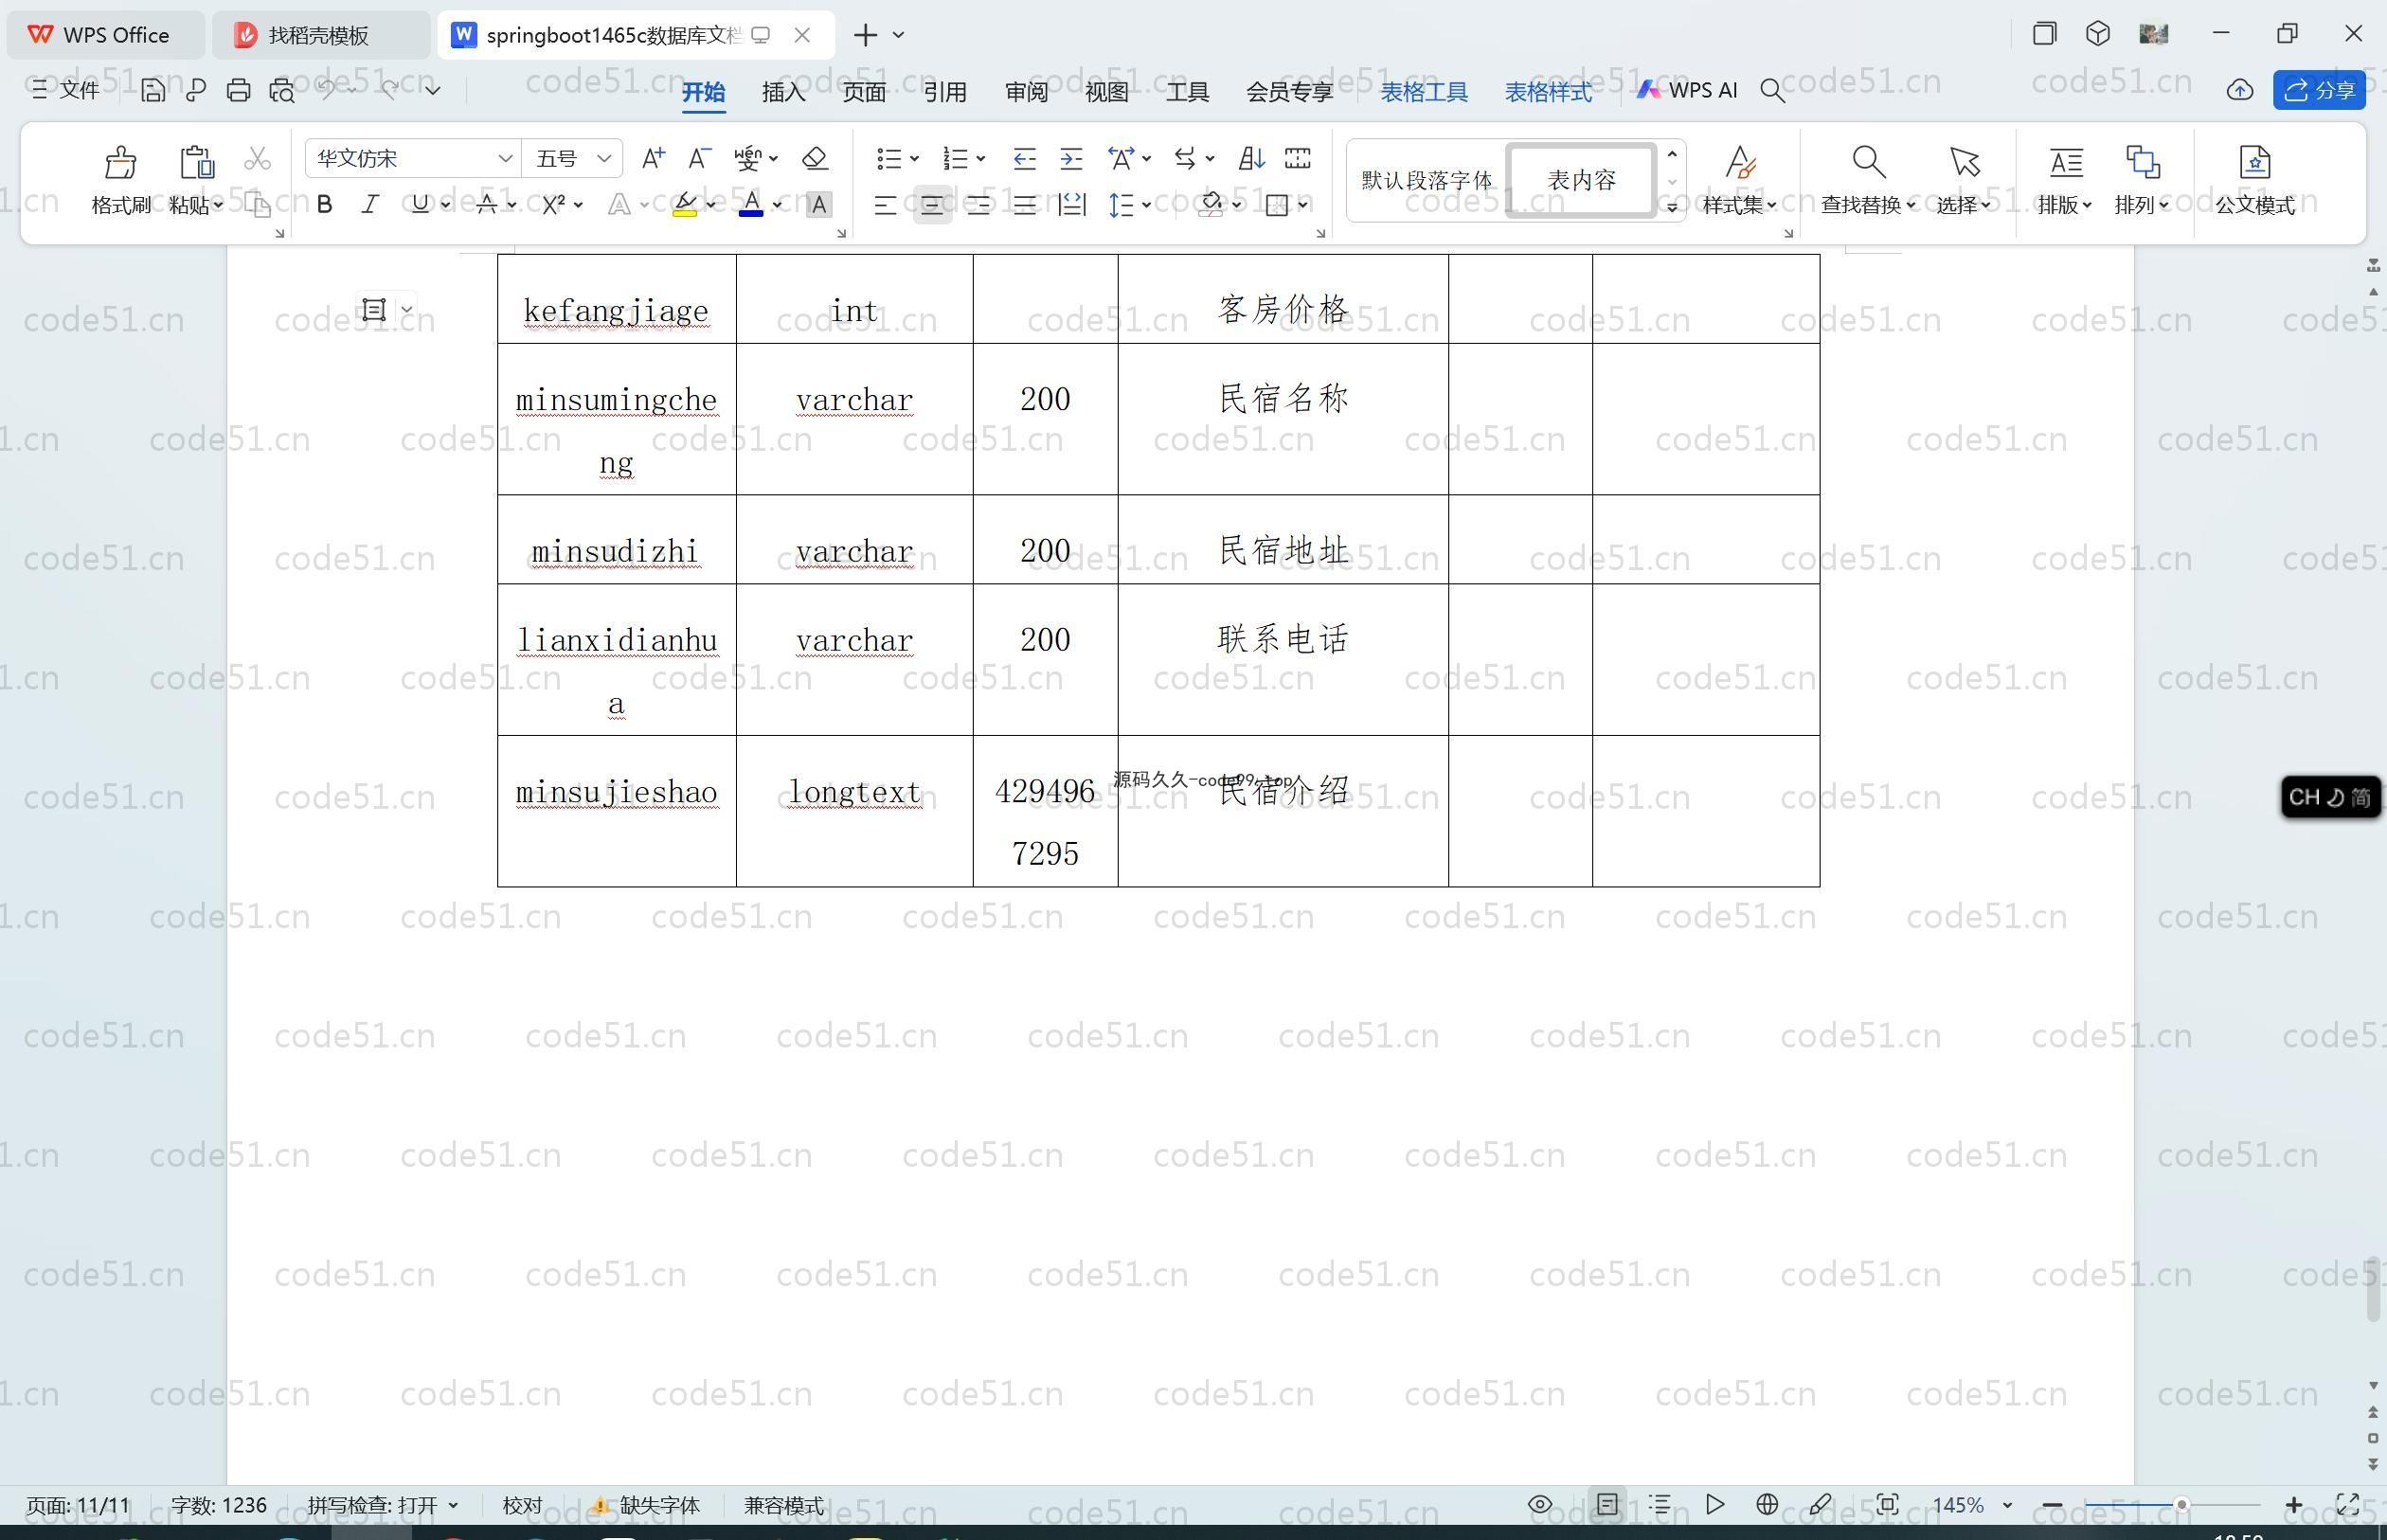Click the new tab plus button

865,35
